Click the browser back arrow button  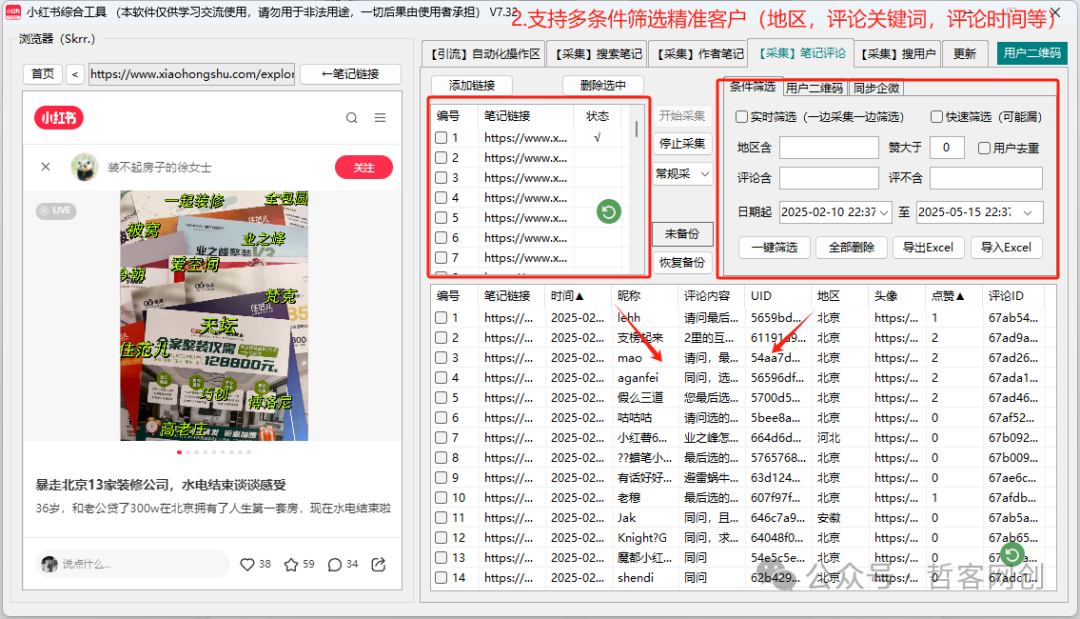[x=74, y=74]
